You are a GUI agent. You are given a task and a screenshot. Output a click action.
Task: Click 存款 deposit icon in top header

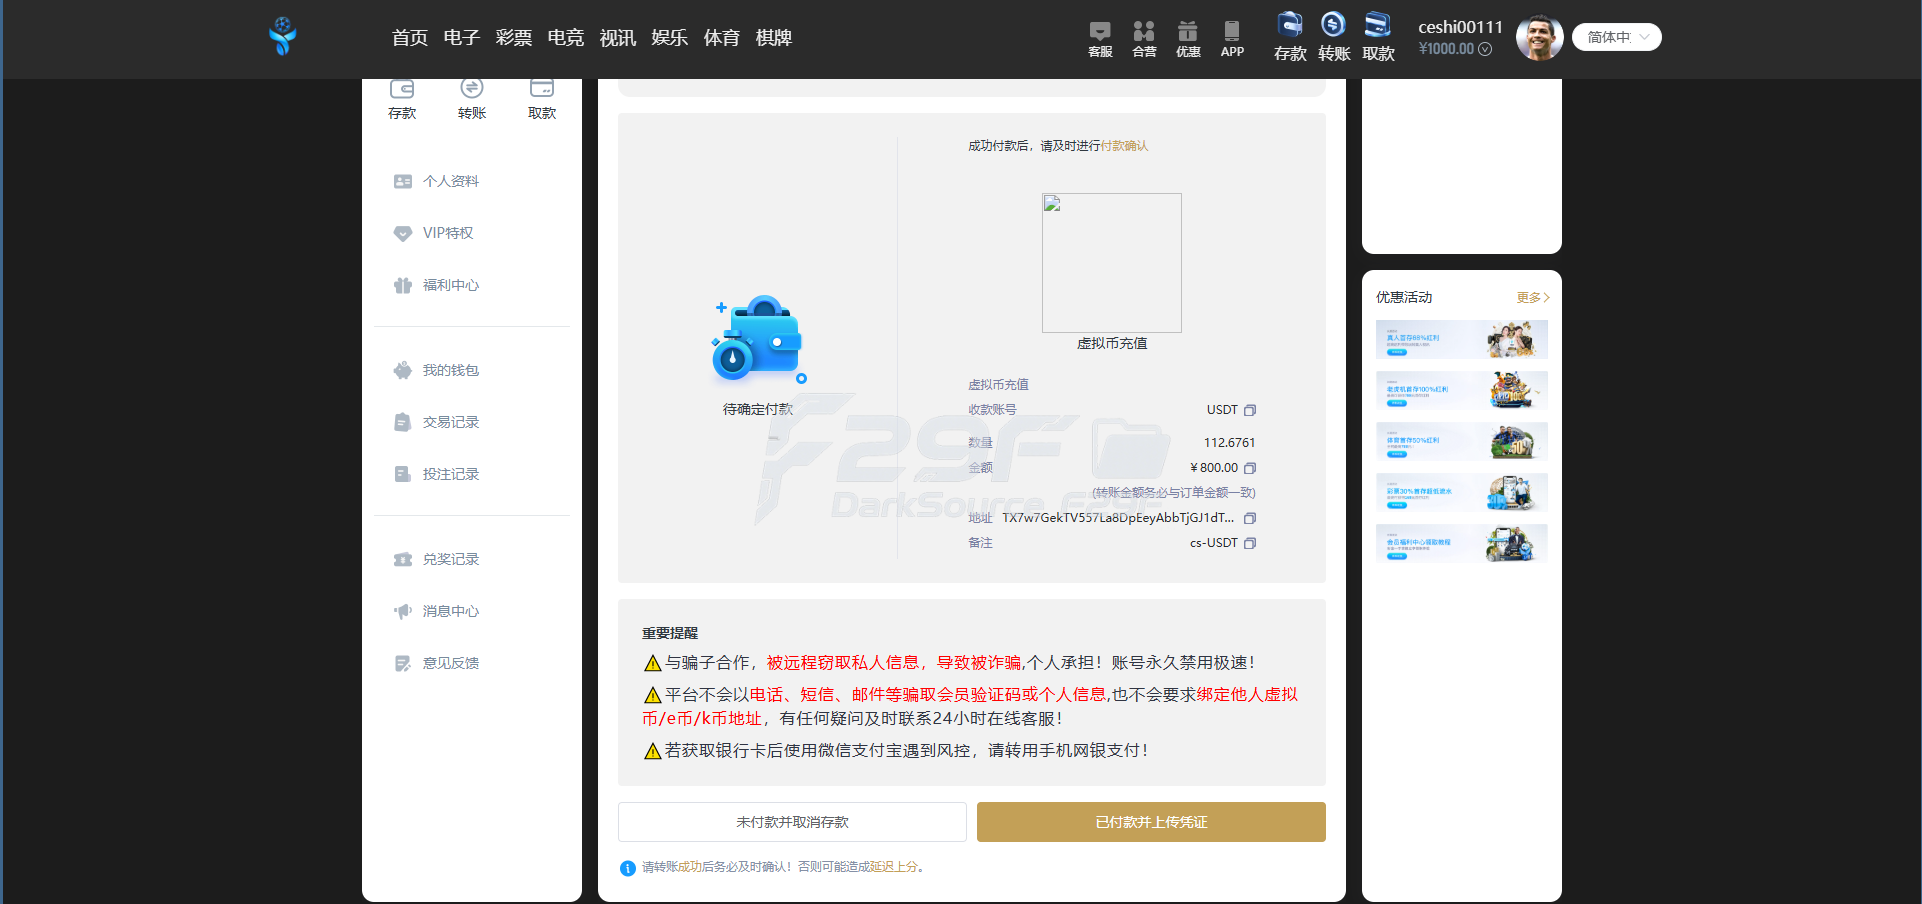coord(1290,37)
